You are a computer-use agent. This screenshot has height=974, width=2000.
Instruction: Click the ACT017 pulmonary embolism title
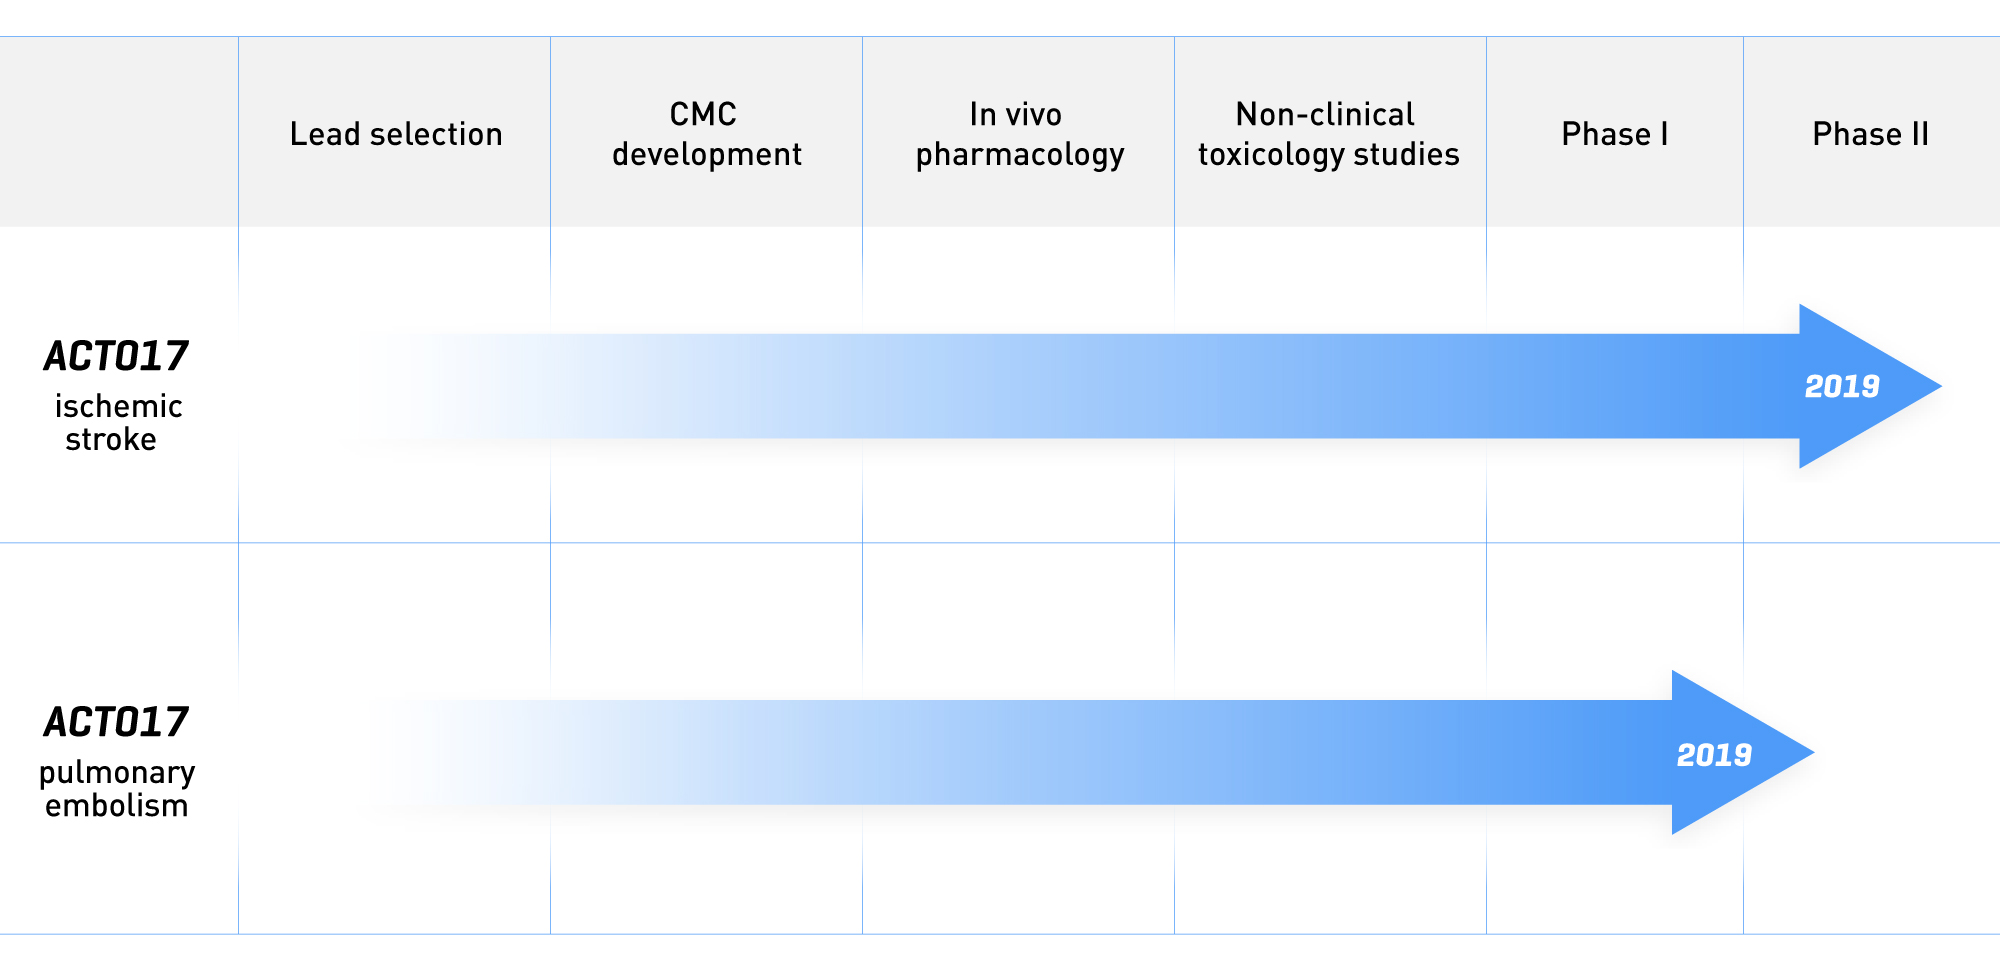(116, 722)
